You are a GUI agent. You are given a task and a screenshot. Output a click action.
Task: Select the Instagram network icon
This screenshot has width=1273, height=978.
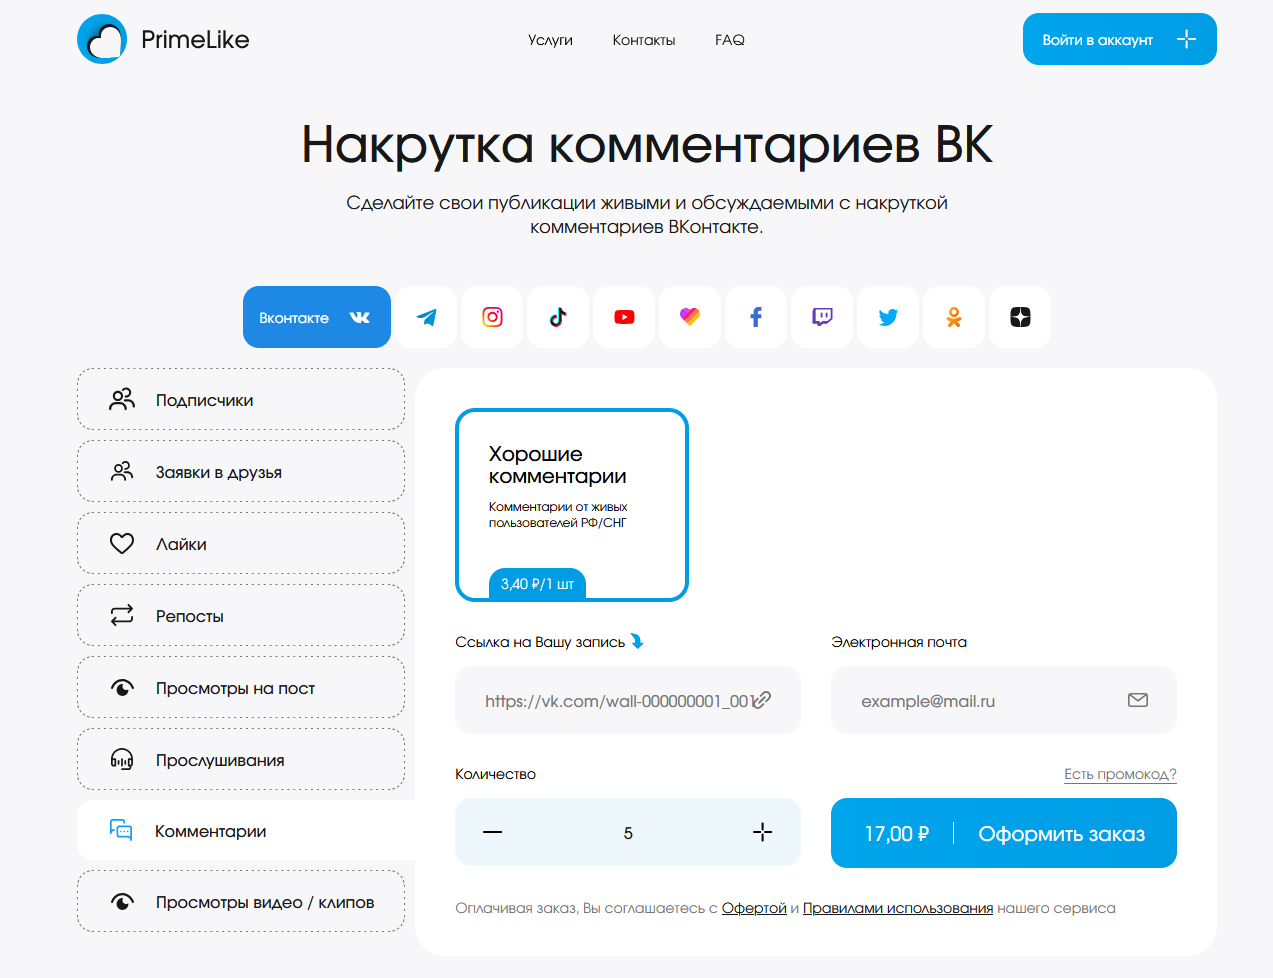click(x=492, y=317)
